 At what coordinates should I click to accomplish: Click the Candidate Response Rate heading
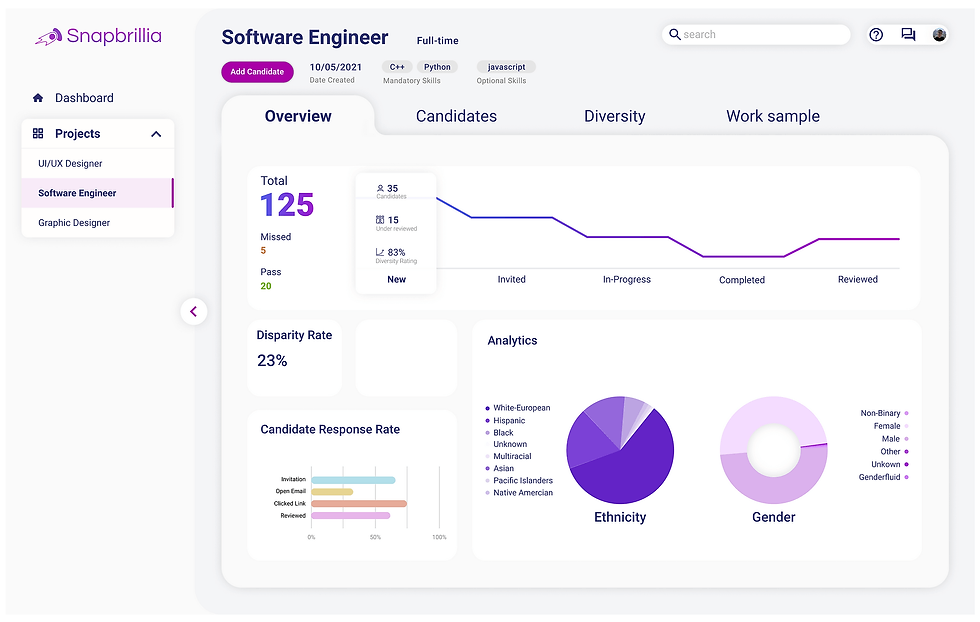[330, 429]
